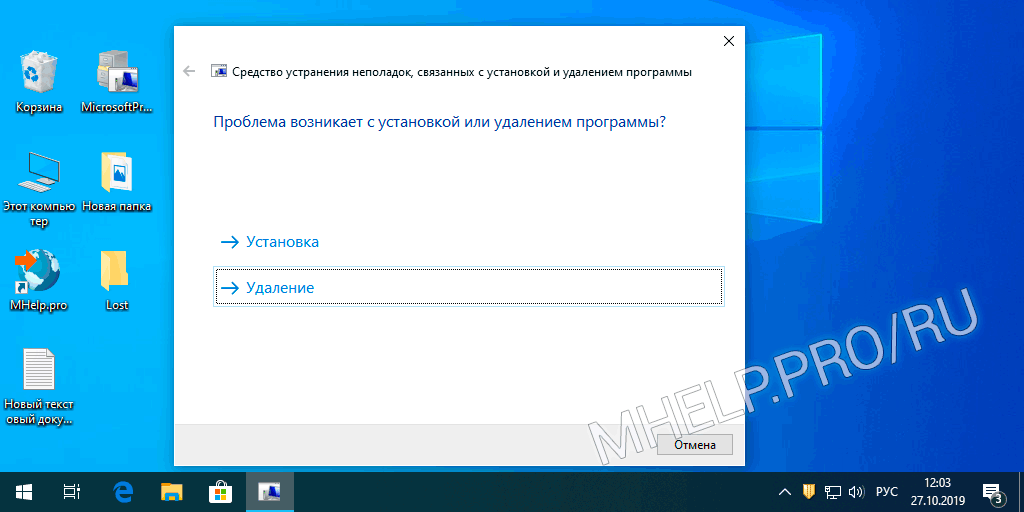
Task: Switch the РУС input language
Action: pos(886,492)
